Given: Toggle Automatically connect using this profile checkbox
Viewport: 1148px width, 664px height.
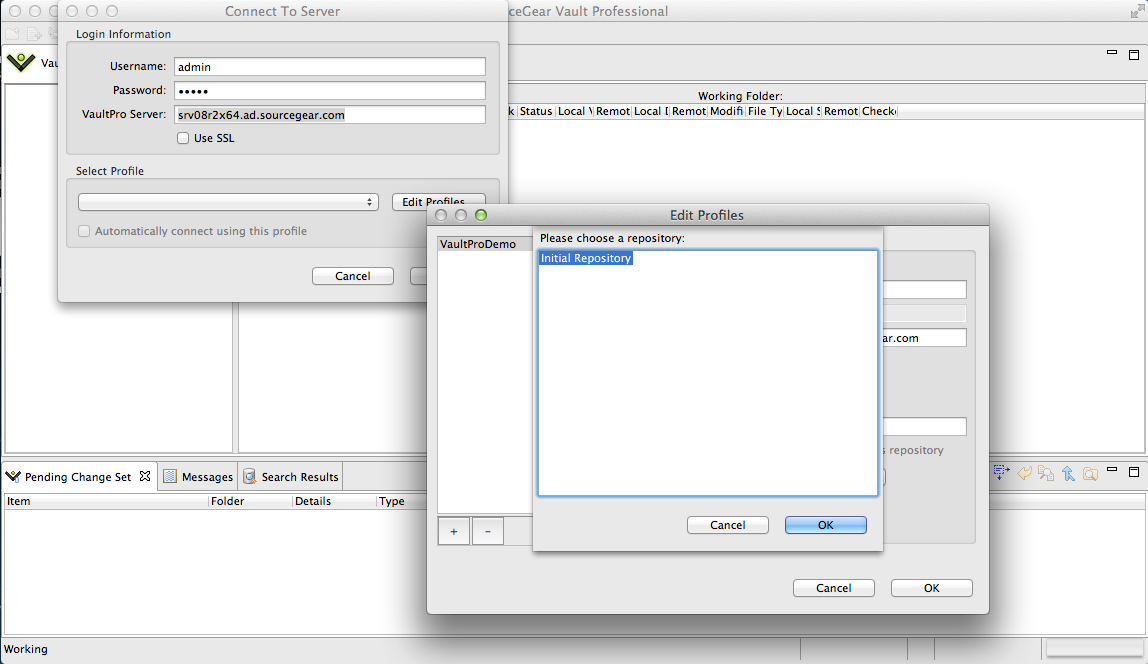Looking at the screenshot, I should pos(84,231).
